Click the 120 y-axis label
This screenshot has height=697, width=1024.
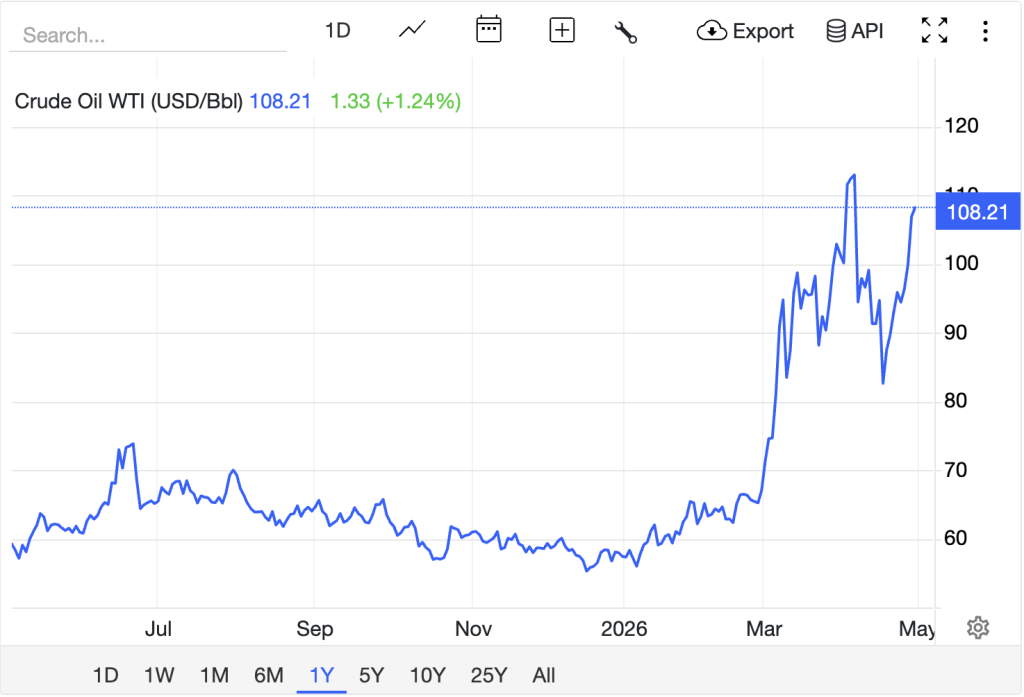(961, 125)
